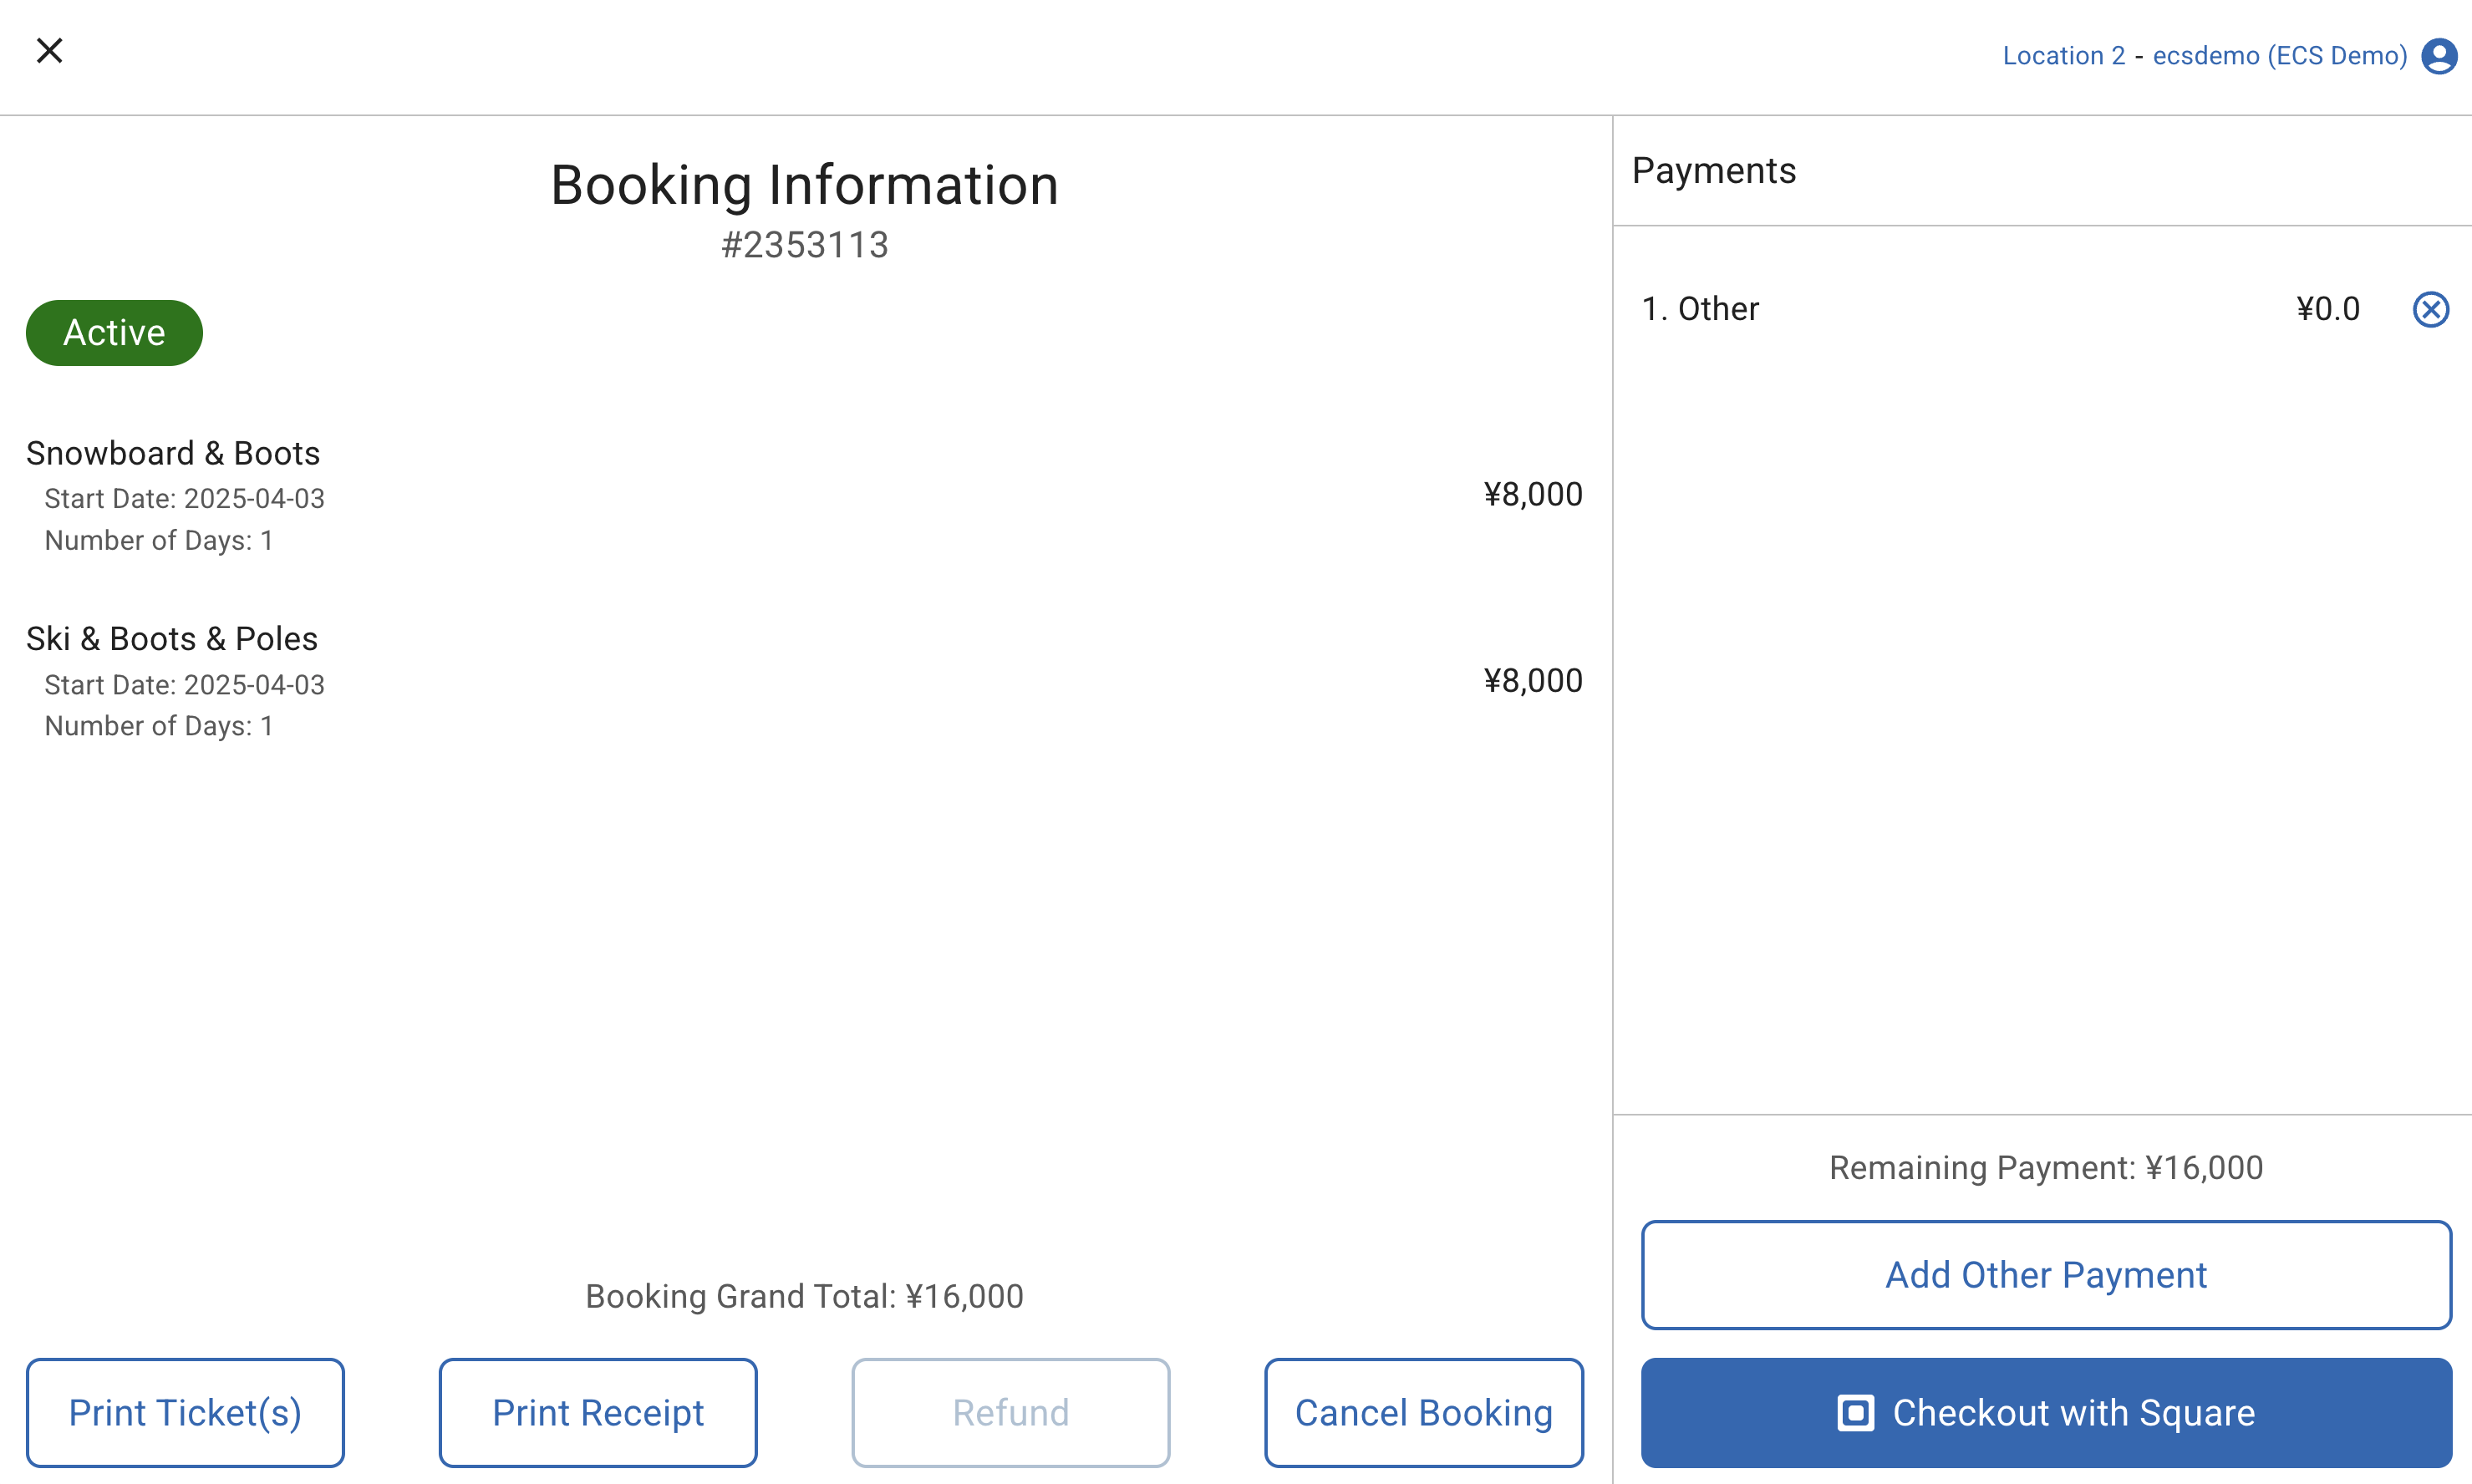Click the Booking Grand Total text
This screenshot has height=1484, width=2472.
pos(804,1296)
